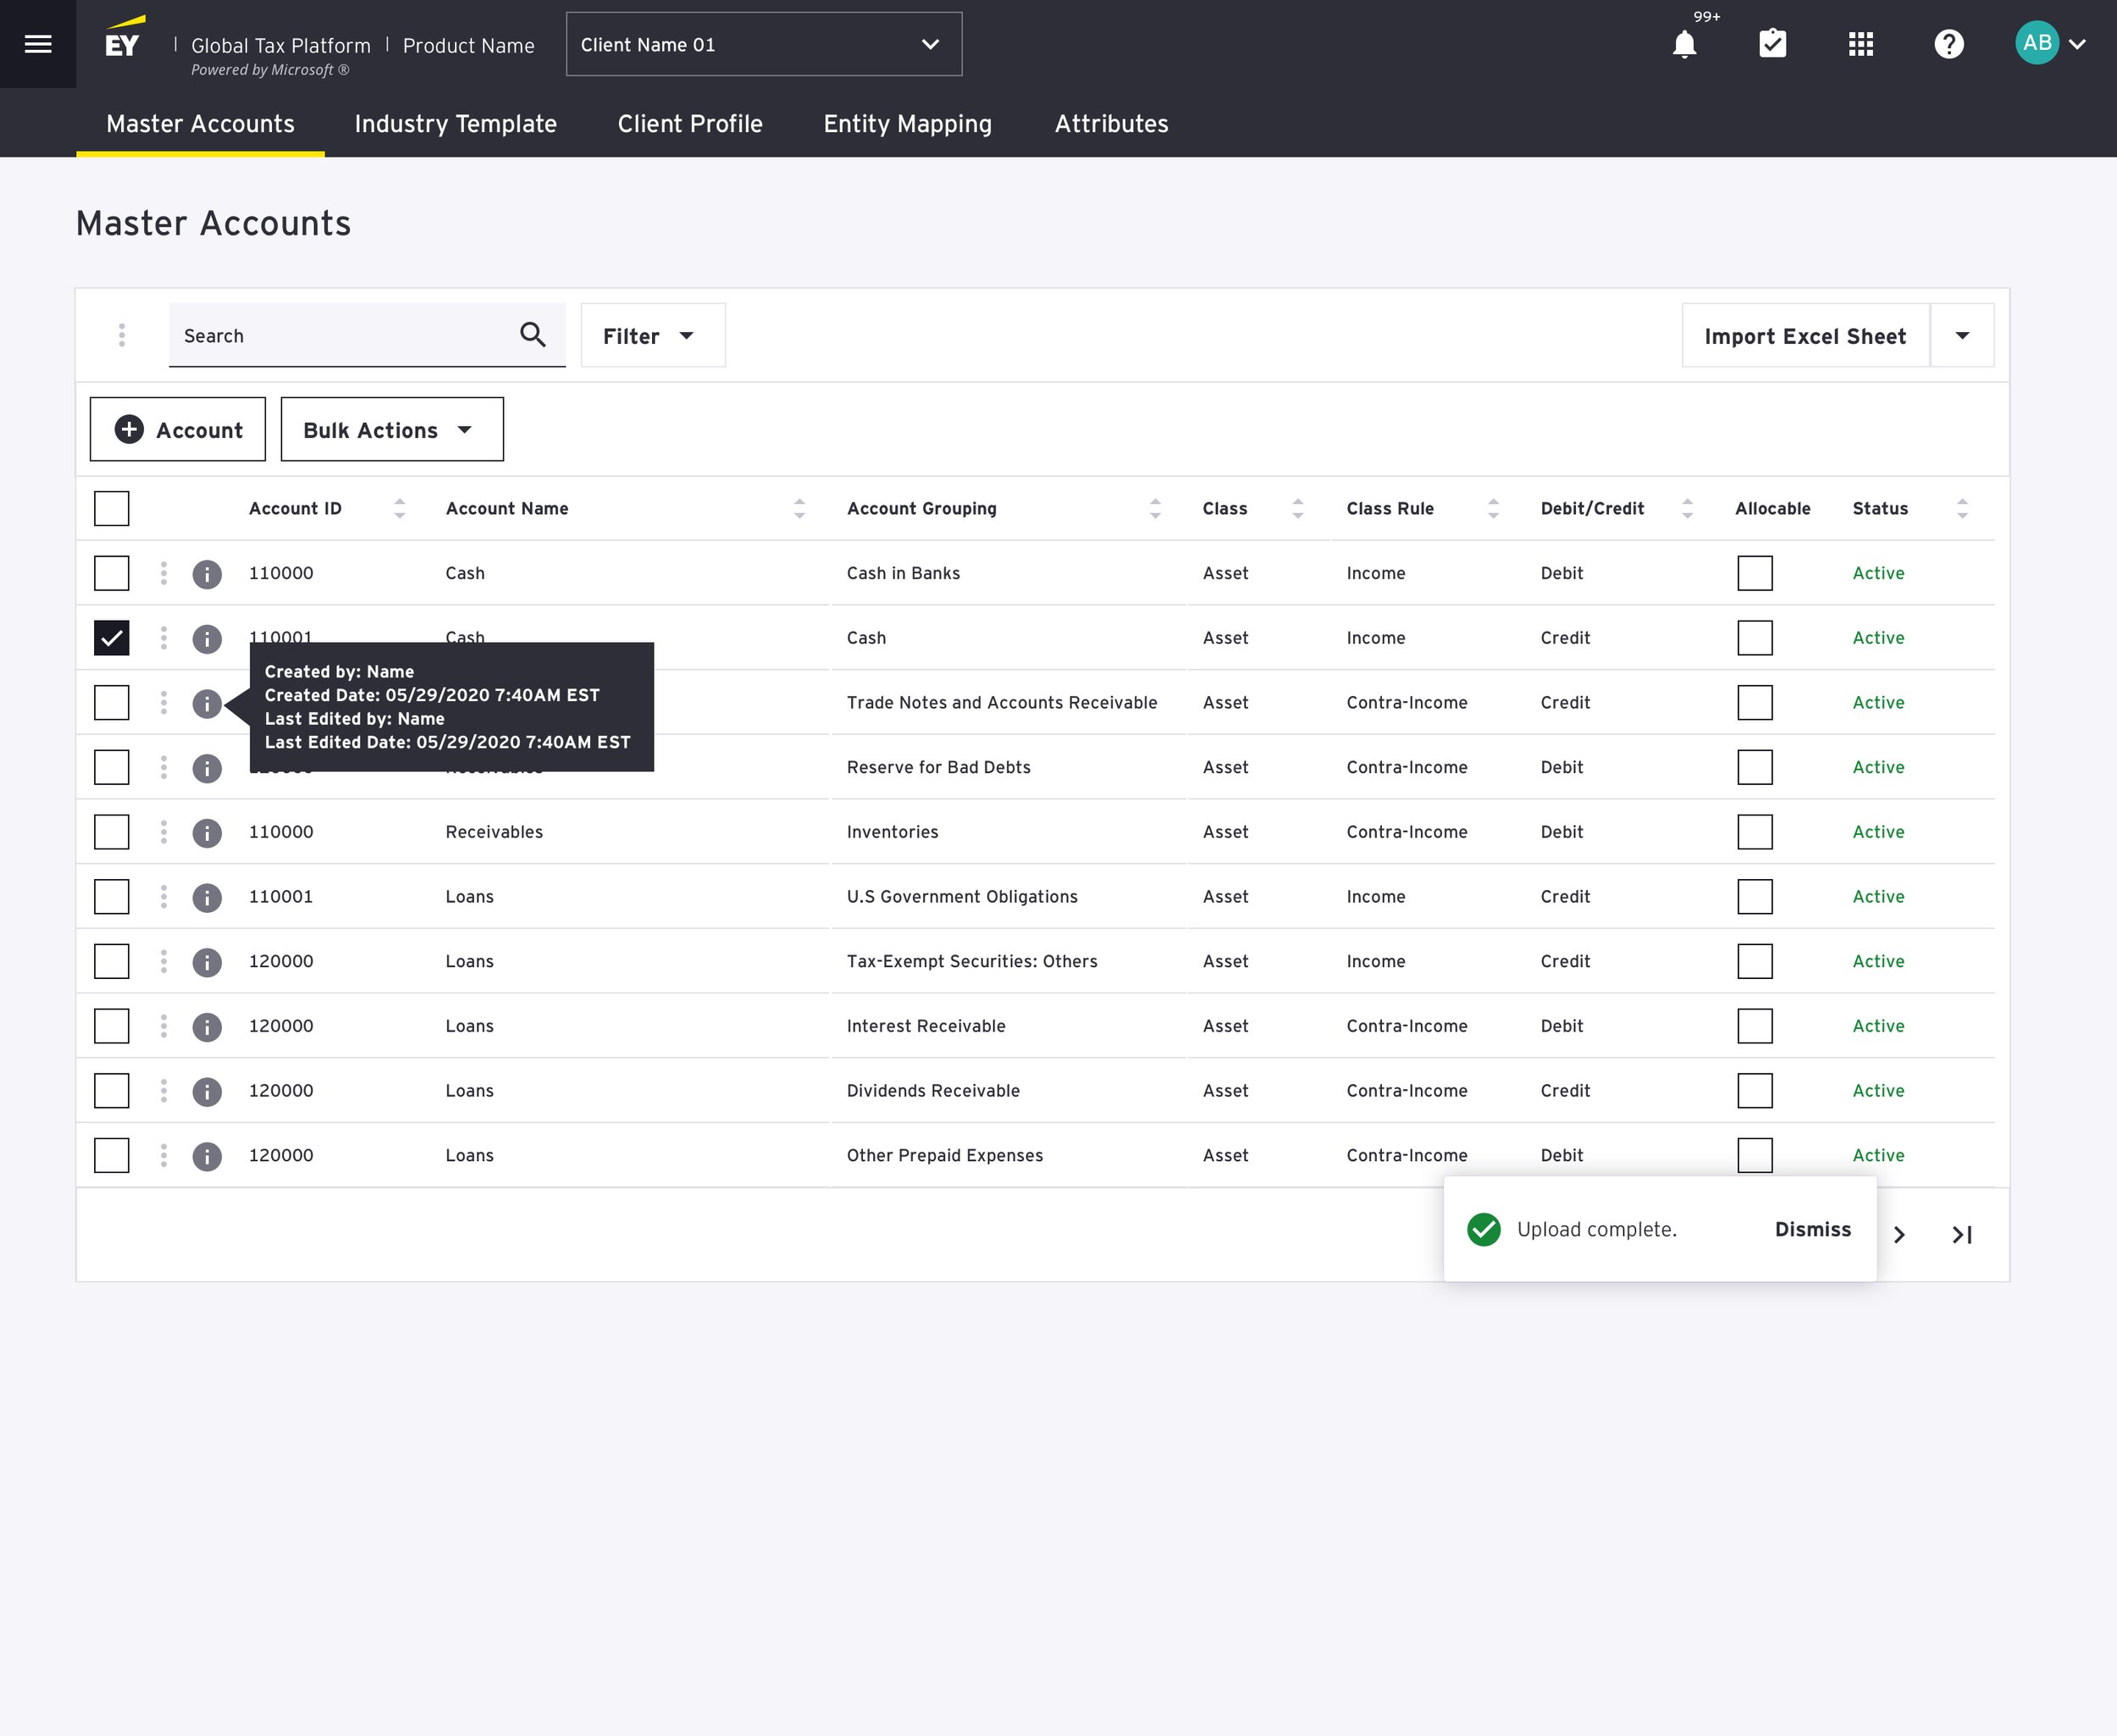This screenshot has width=2117, height=1736.
Task: Show info for Dividends Receivable row
Action: (207, 1092)
